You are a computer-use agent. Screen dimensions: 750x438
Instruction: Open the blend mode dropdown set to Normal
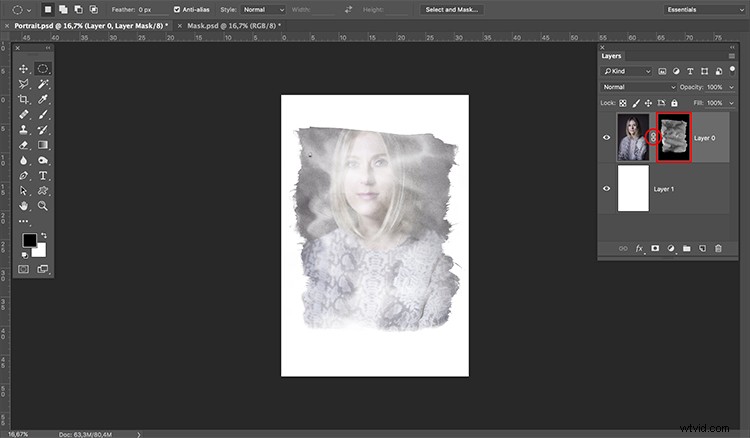pyautogui.click(x=639, y=87)
